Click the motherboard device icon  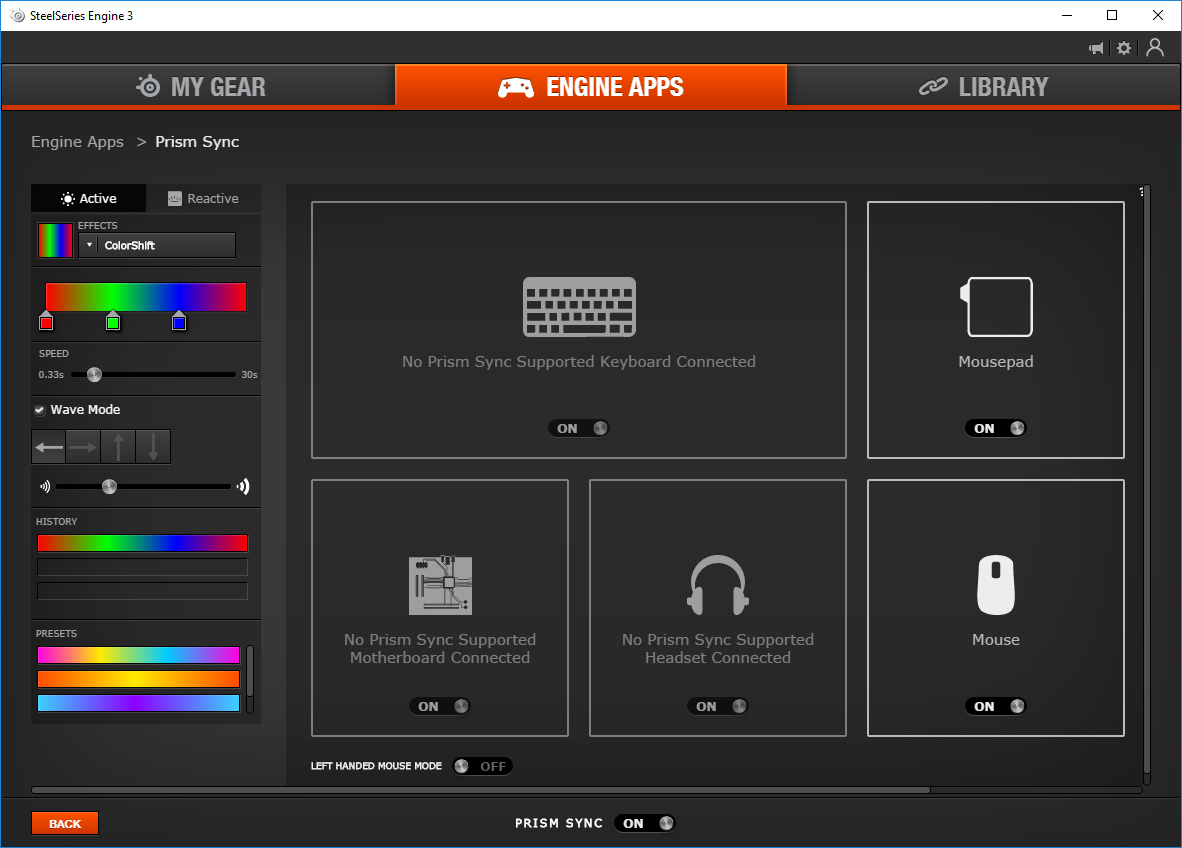point(440,586)
